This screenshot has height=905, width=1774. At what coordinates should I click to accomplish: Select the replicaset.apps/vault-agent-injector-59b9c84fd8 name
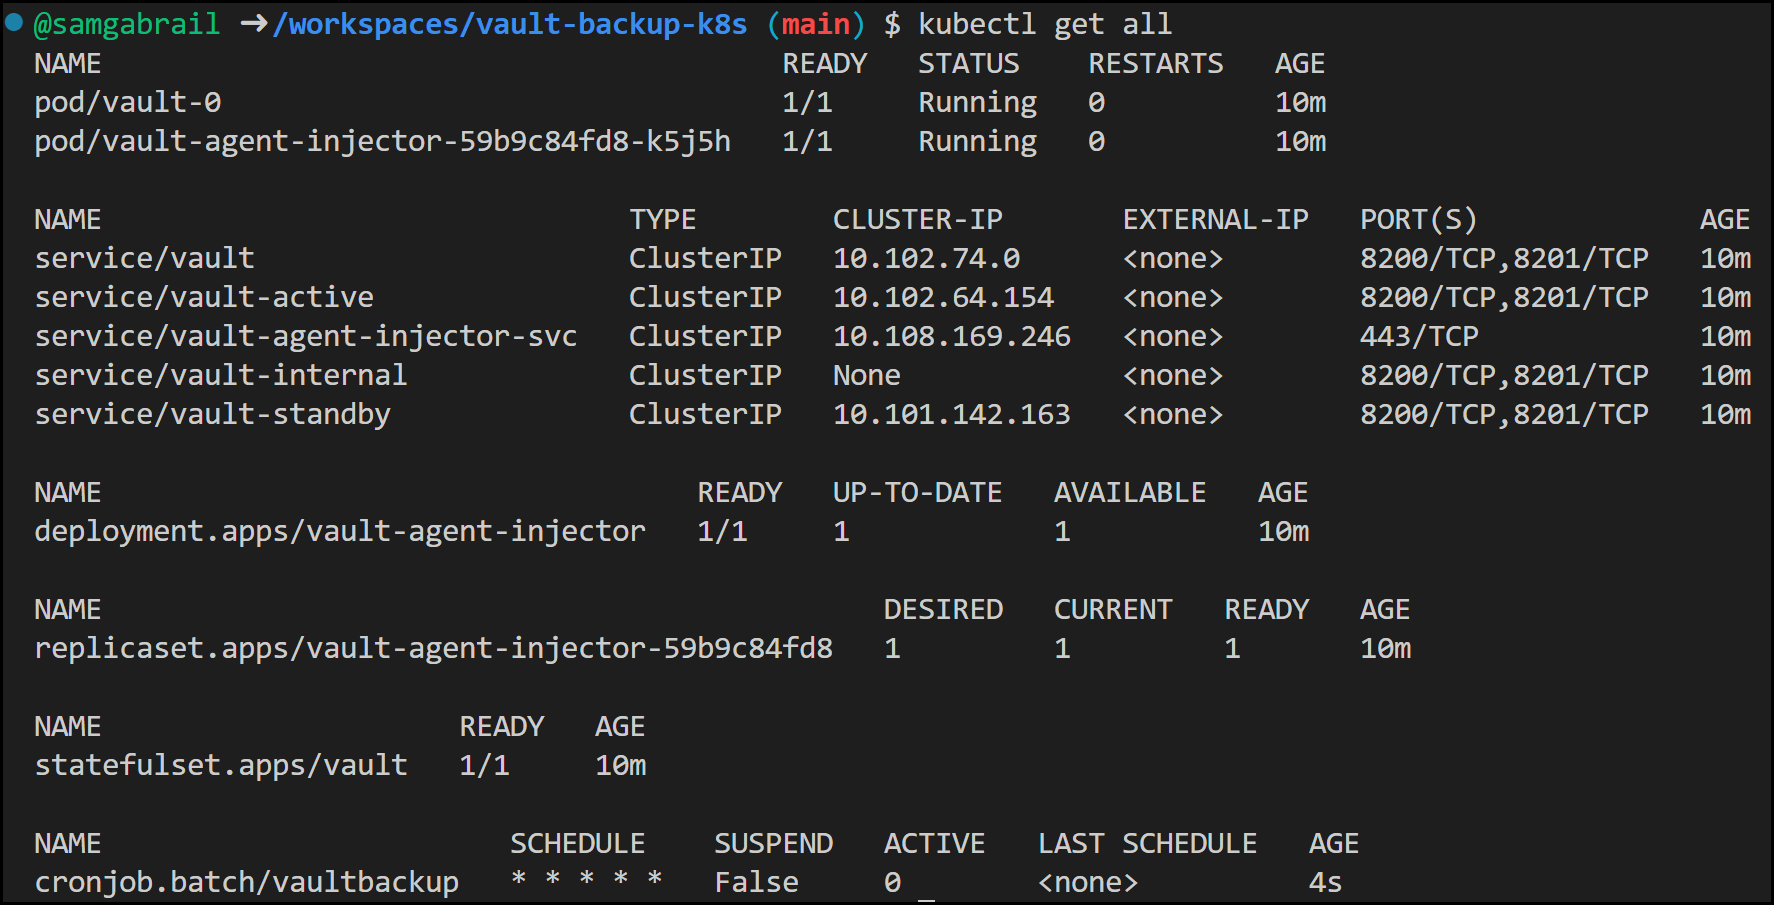434,648
